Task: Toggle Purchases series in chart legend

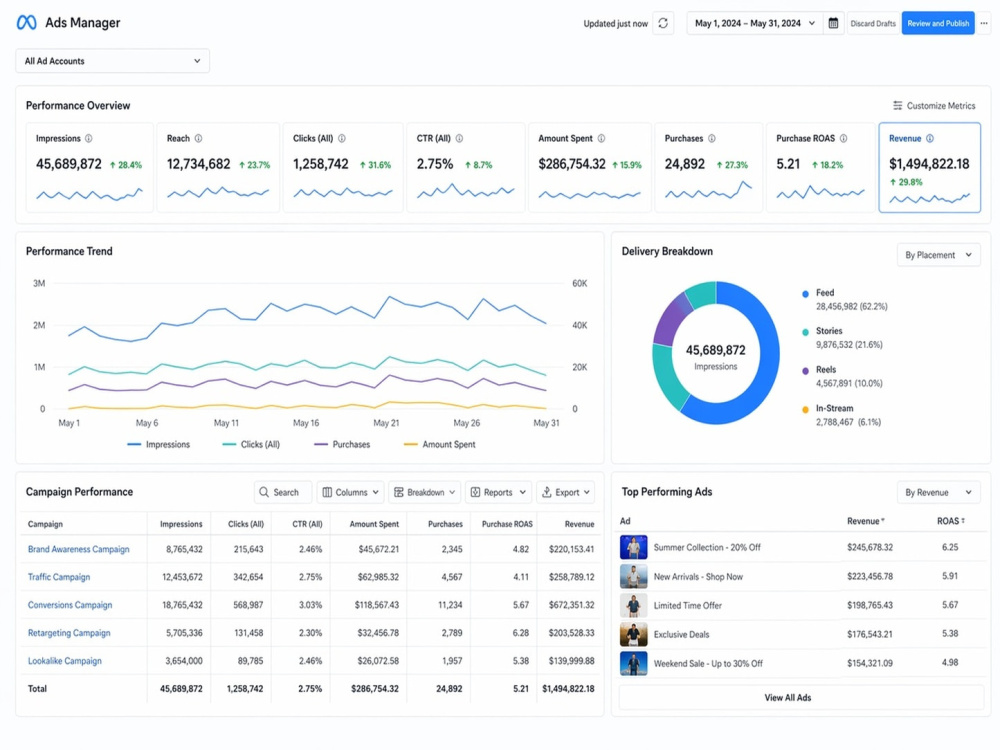Action: click(342, 445)
